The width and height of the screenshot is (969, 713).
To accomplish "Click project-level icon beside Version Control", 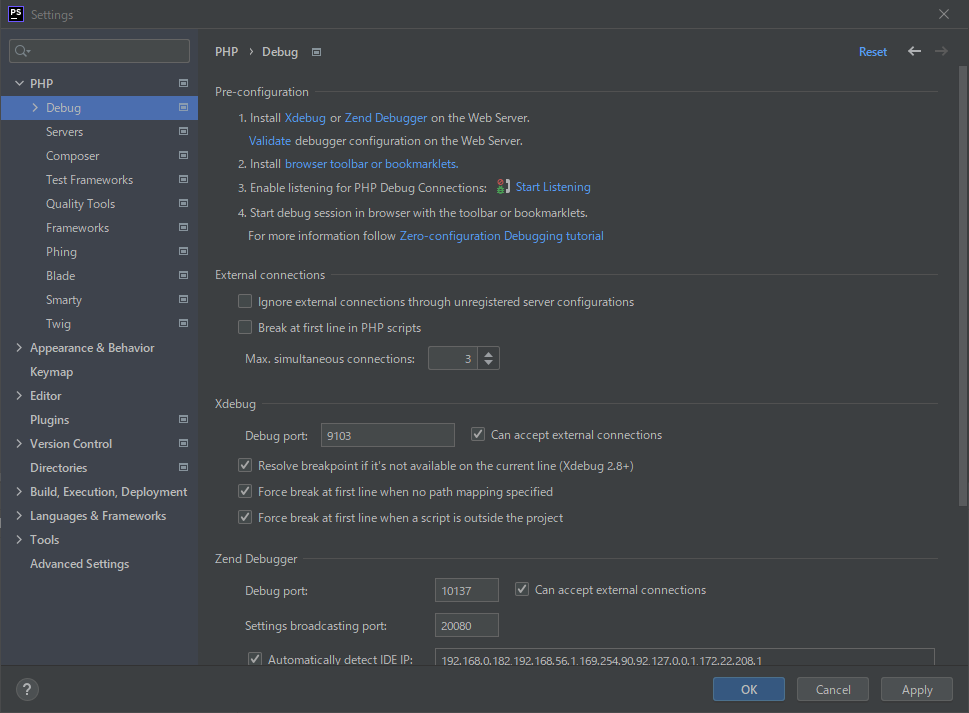I will (x=183, y=444).
